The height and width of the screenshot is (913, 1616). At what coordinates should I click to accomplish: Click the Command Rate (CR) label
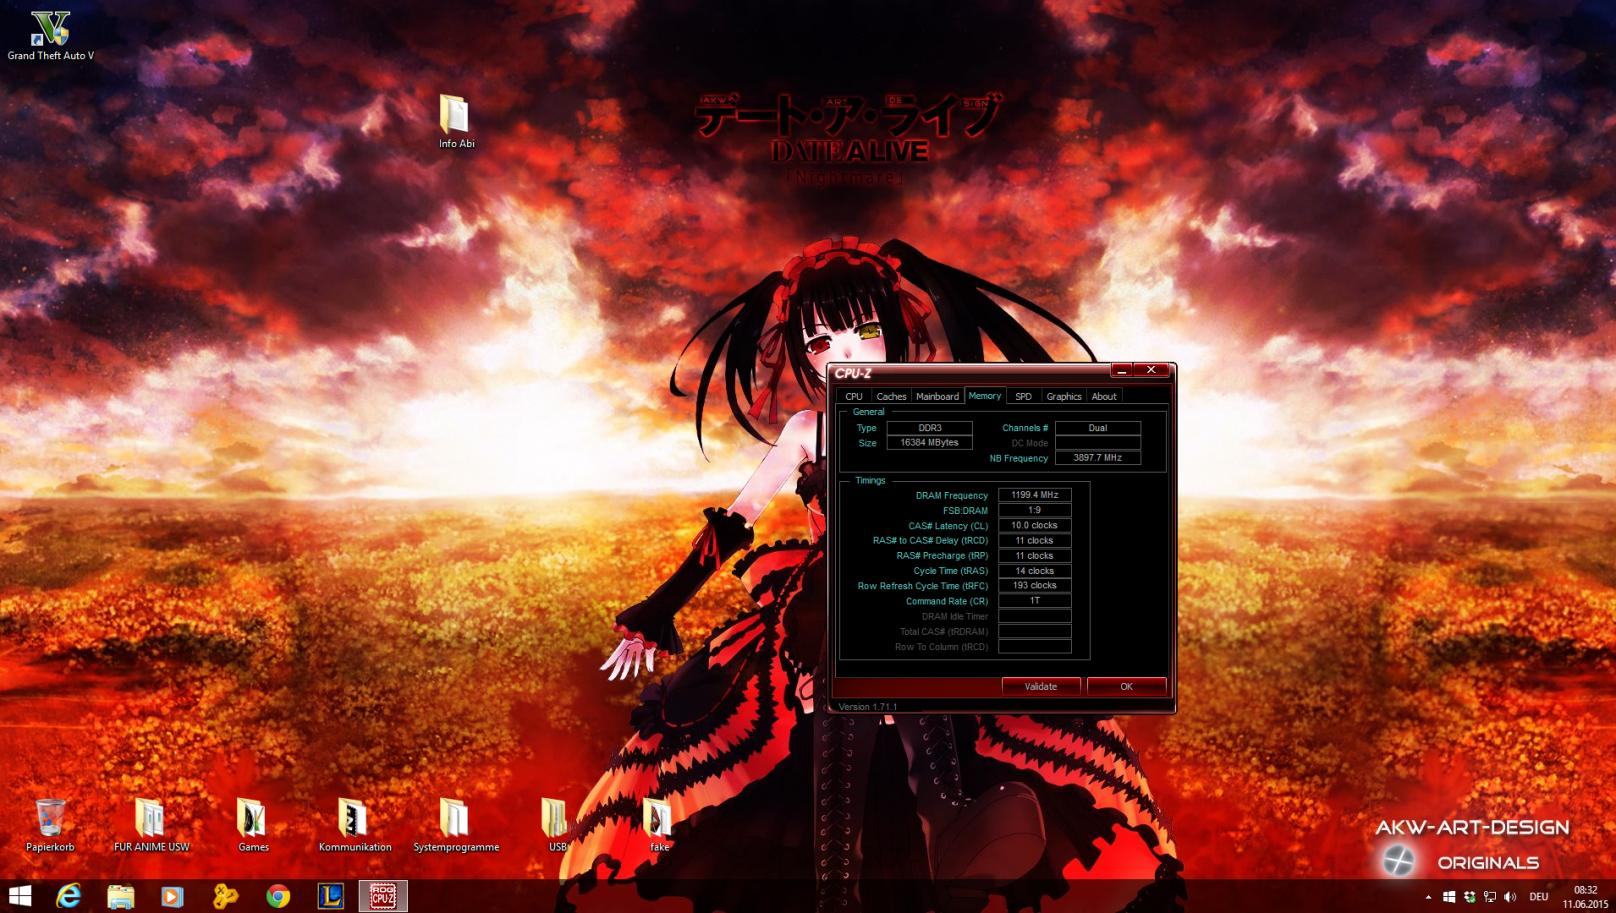pyautogui.click(x=946, y=601)
